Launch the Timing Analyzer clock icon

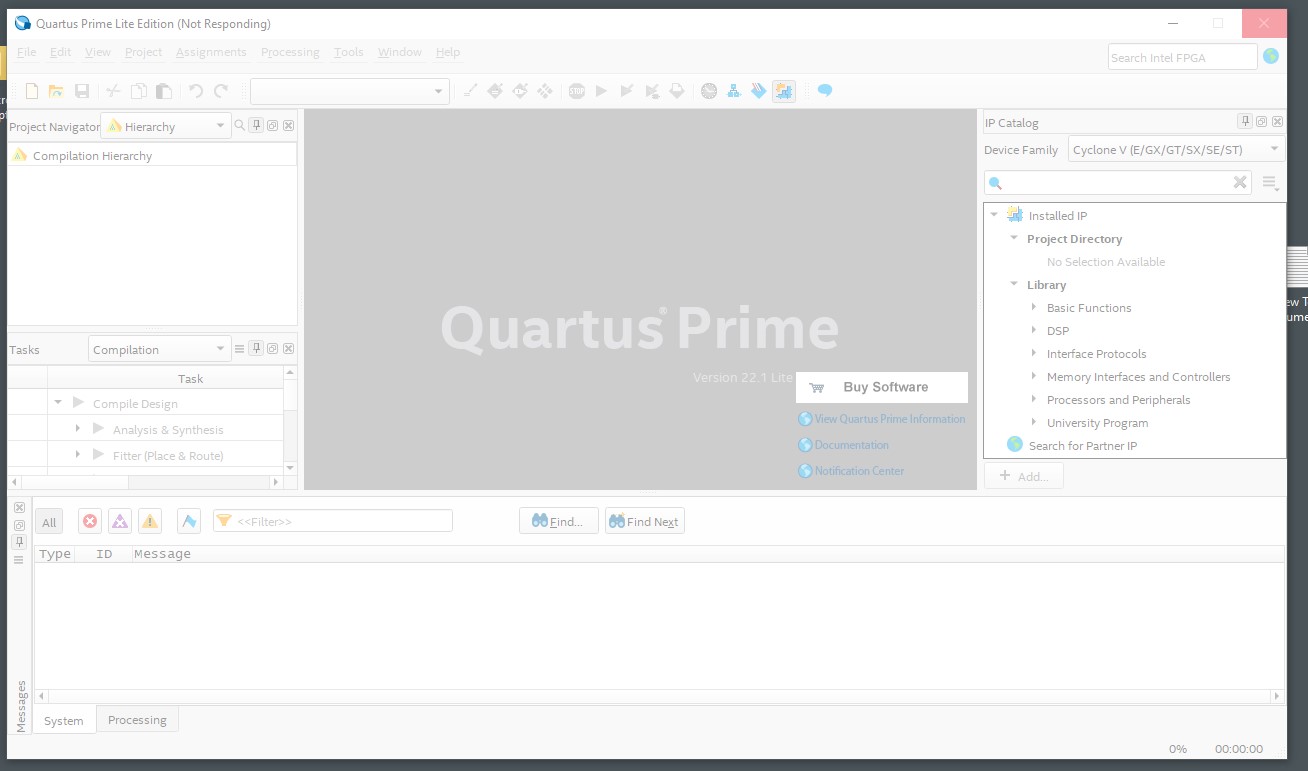pyautogui.click(x=709, y=90)
